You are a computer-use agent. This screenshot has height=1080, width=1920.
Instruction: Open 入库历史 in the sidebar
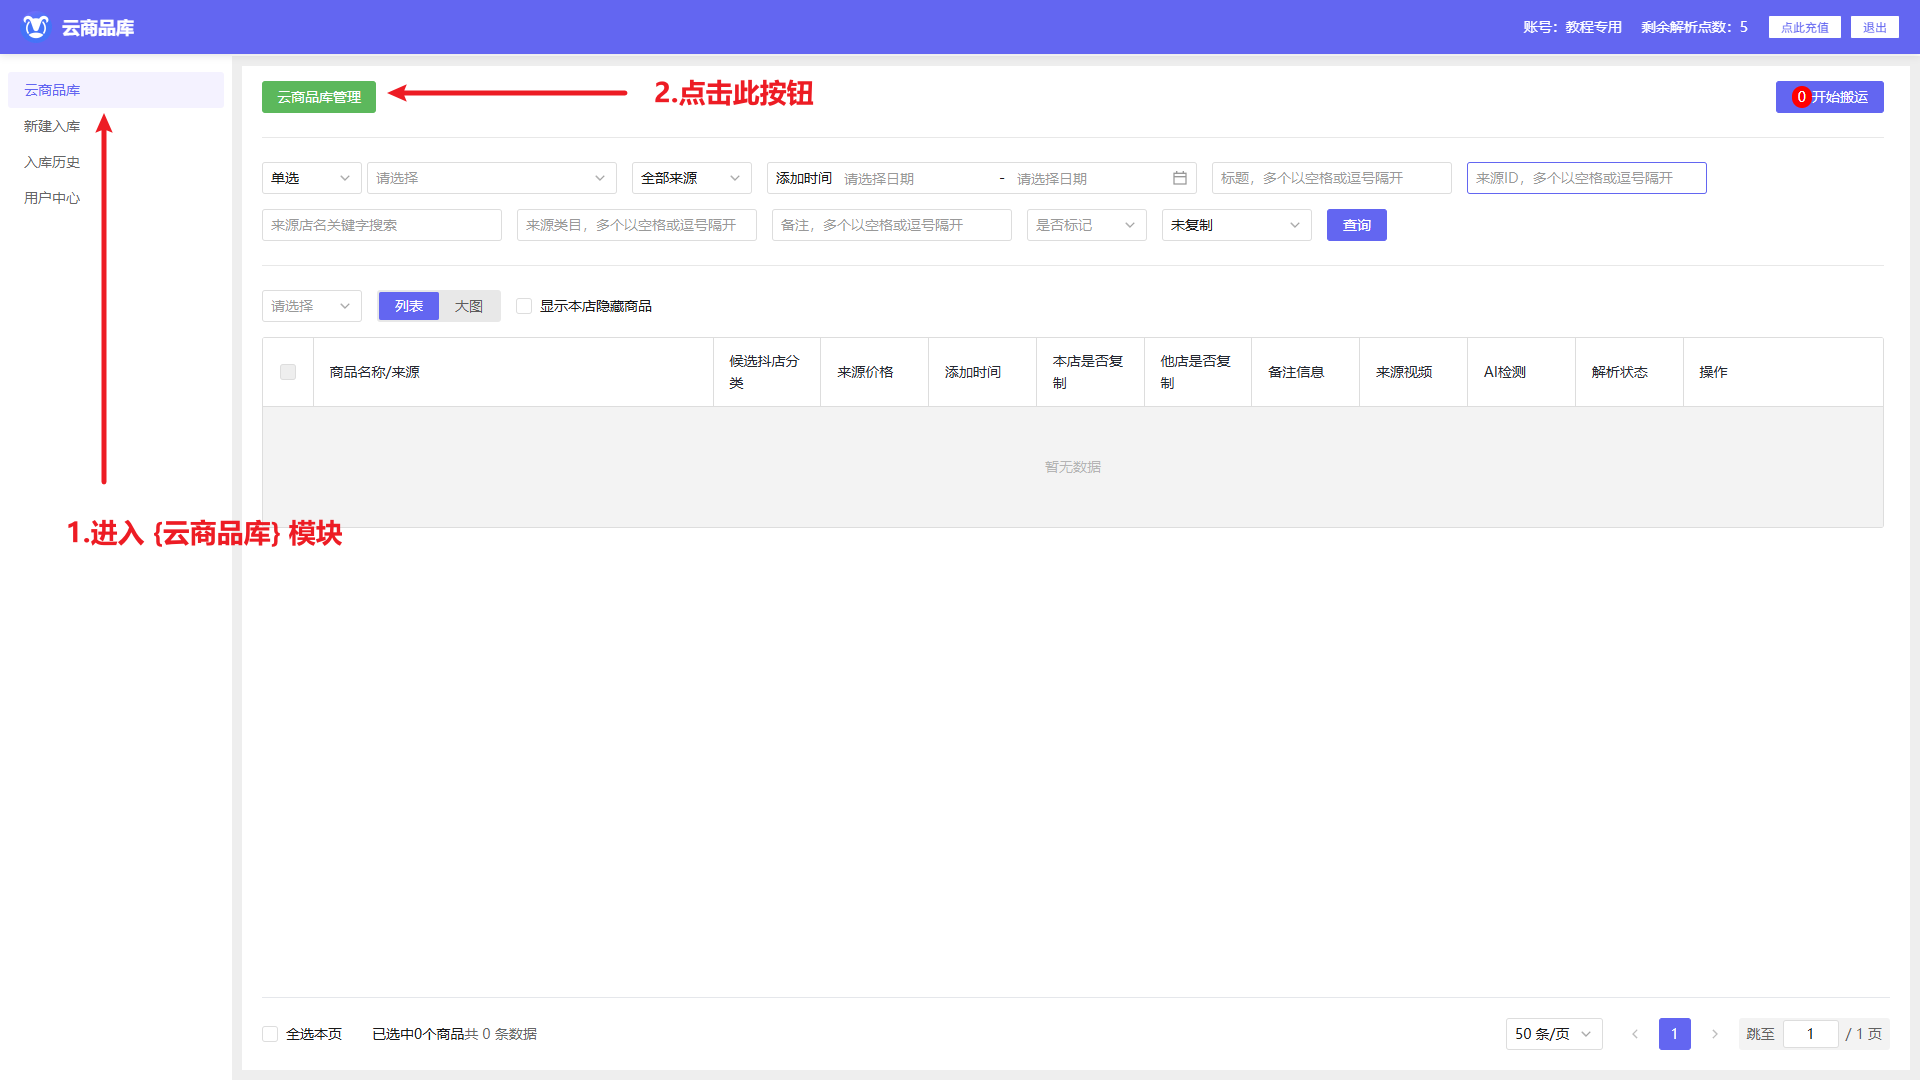coord(116,162)
